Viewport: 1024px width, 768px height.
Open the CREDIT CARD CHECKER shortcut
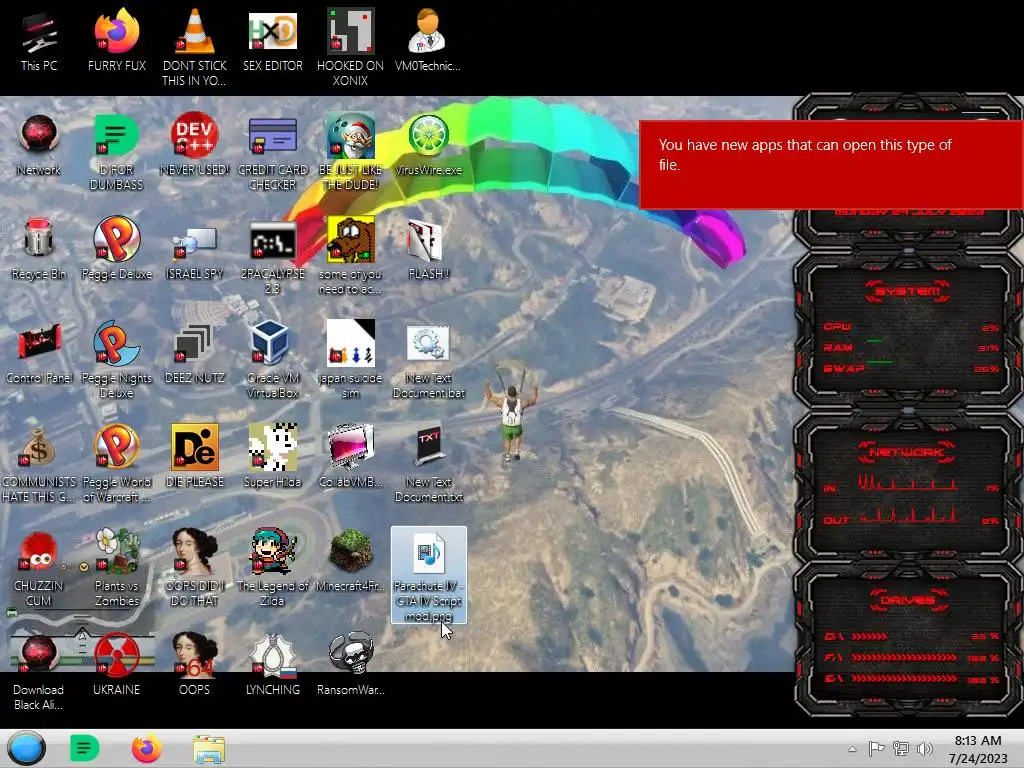272,153
